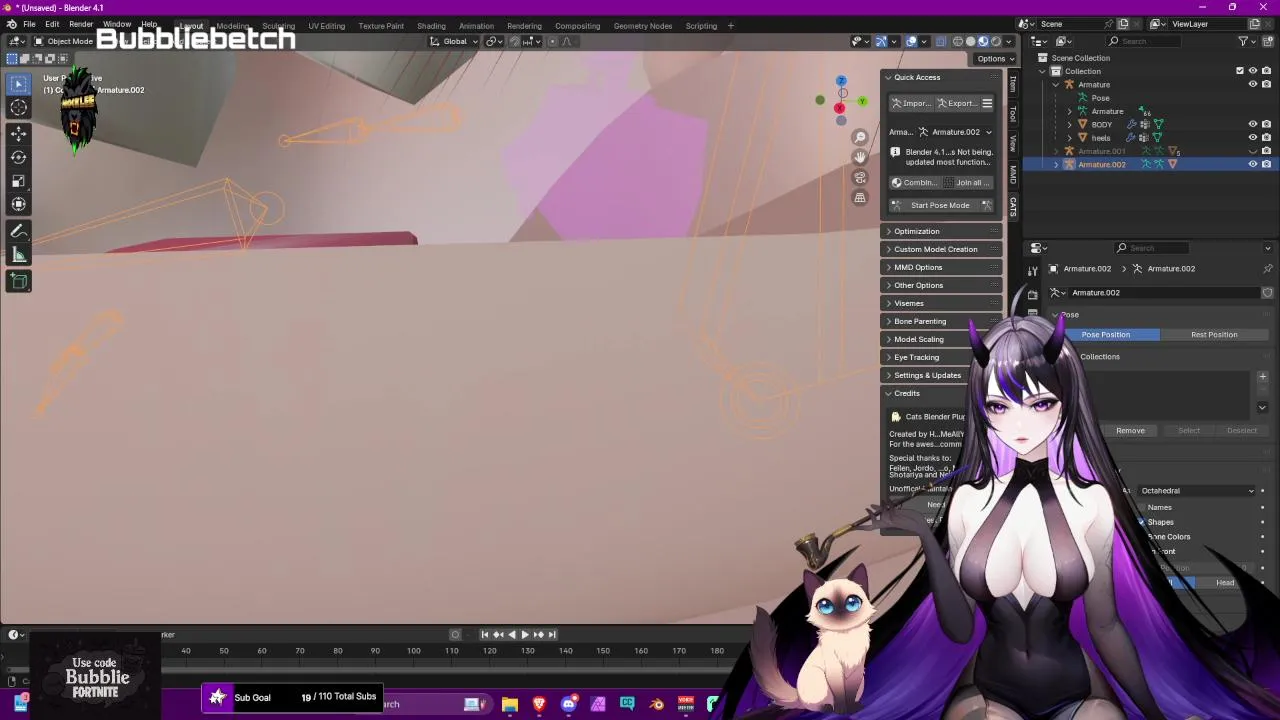Switch to Geometry Nodes workspace tab
The height and width of the screenshot is (720, 1280).
click(x=642, y=25)
